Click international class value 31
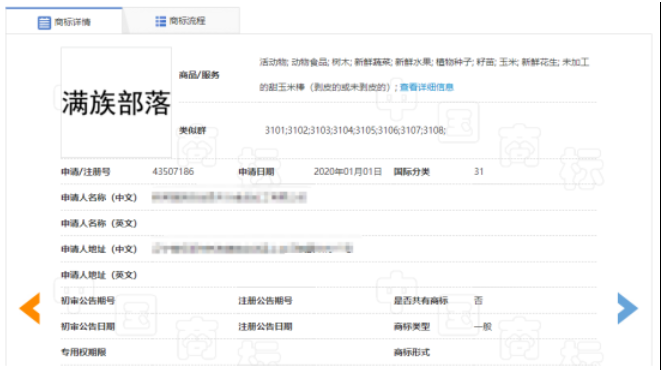 [479, 171]
